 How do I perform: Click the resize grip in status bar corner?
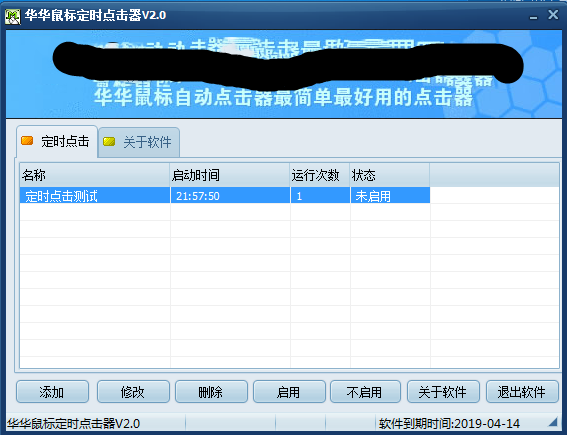(553, 422)
